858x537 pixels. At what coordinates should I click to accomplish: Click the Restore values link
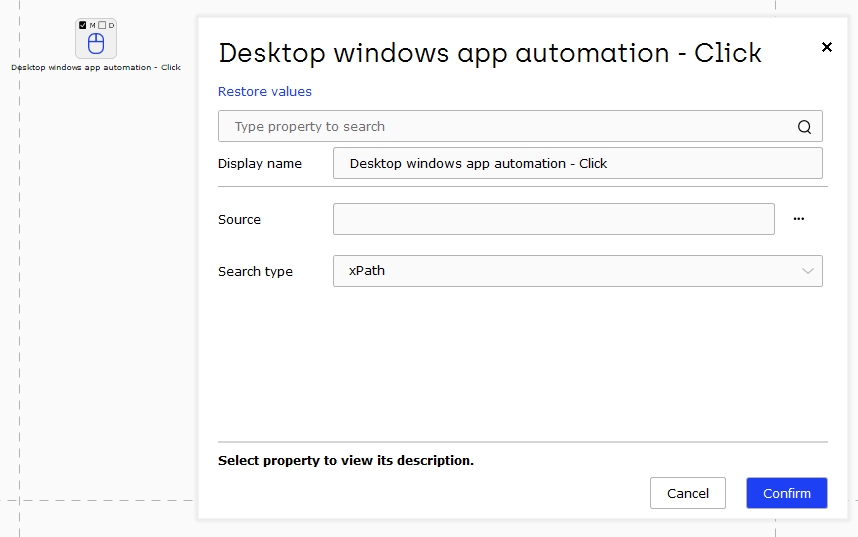265,91
